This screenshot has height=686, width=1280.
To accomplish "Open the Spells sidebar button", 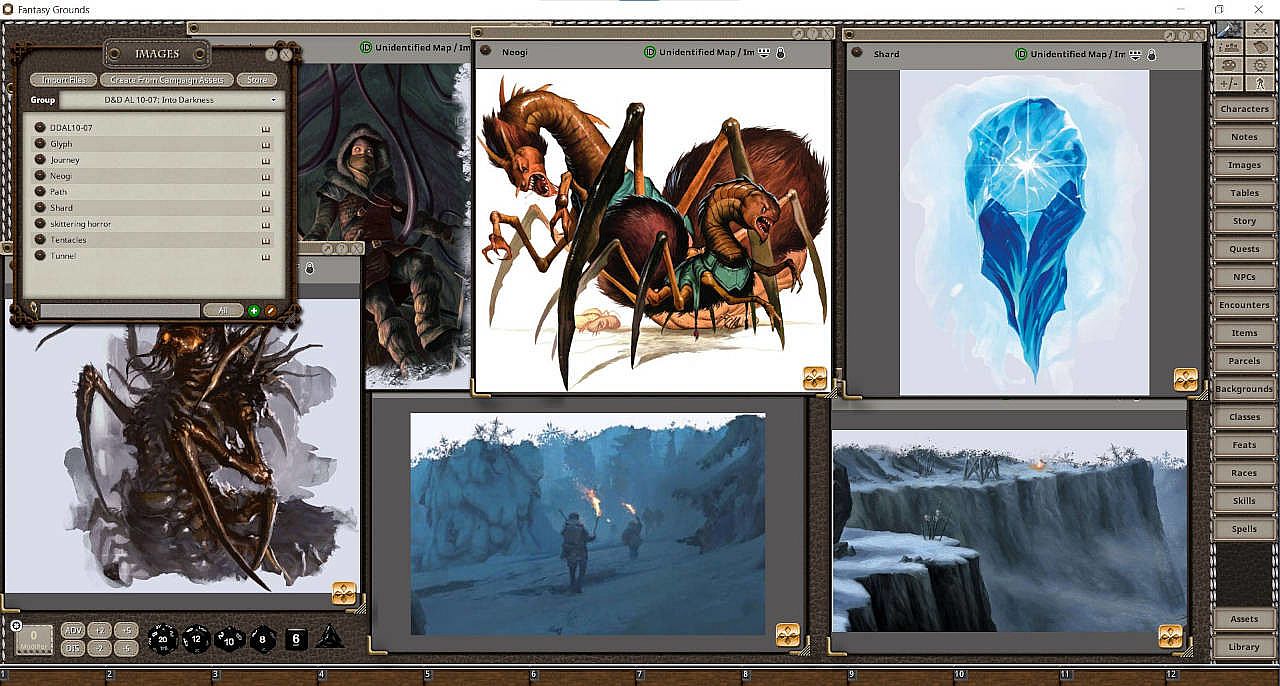I will (x=1244, y=529).
